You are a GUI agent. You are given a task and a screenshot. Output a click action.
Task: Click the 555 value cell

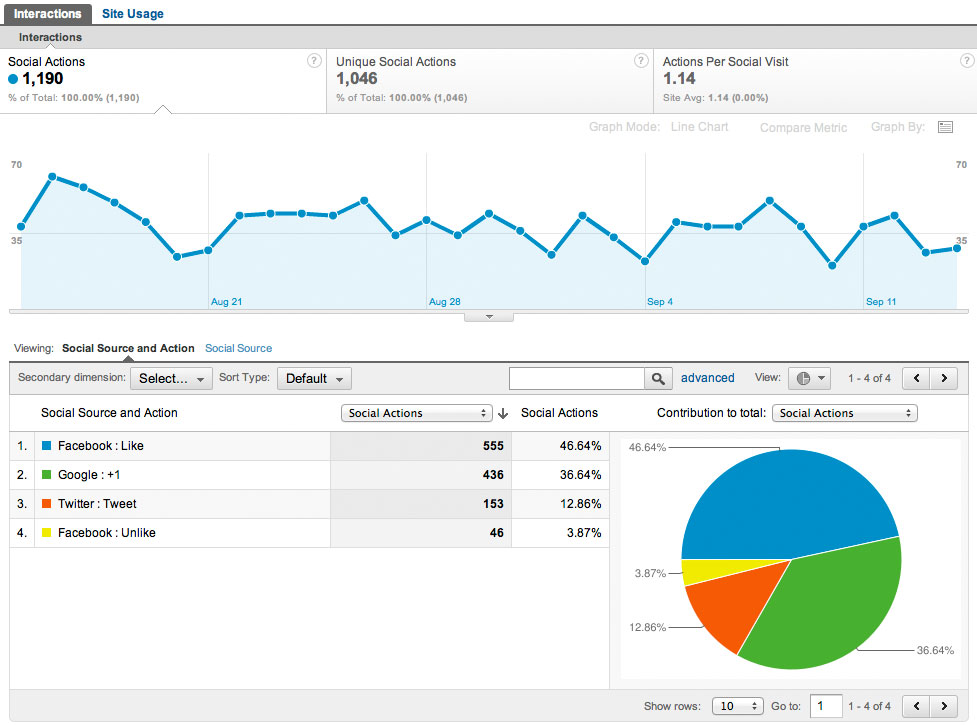421,446
